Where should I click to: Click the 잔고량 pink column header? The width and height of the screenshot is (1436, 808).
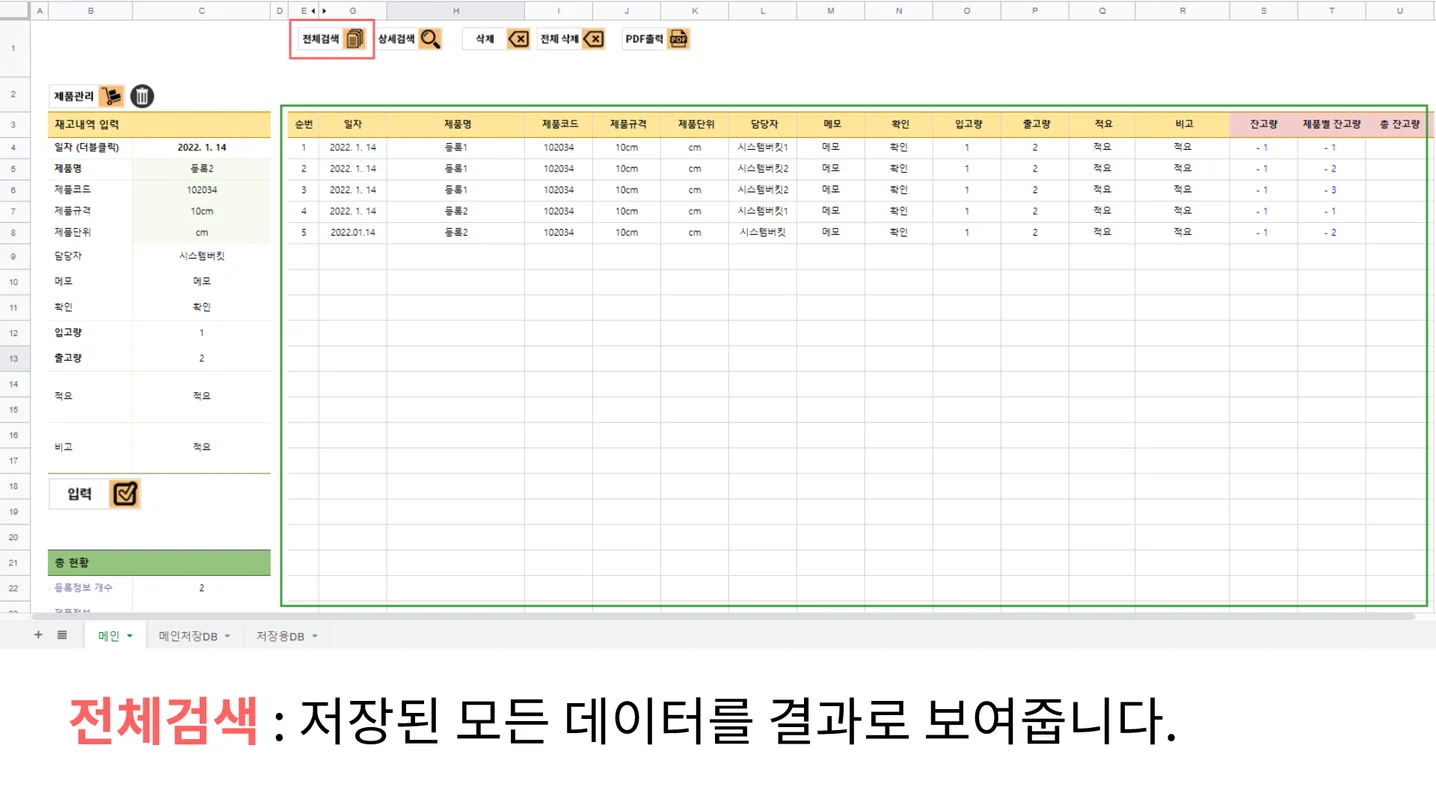tap(1264, 125)
